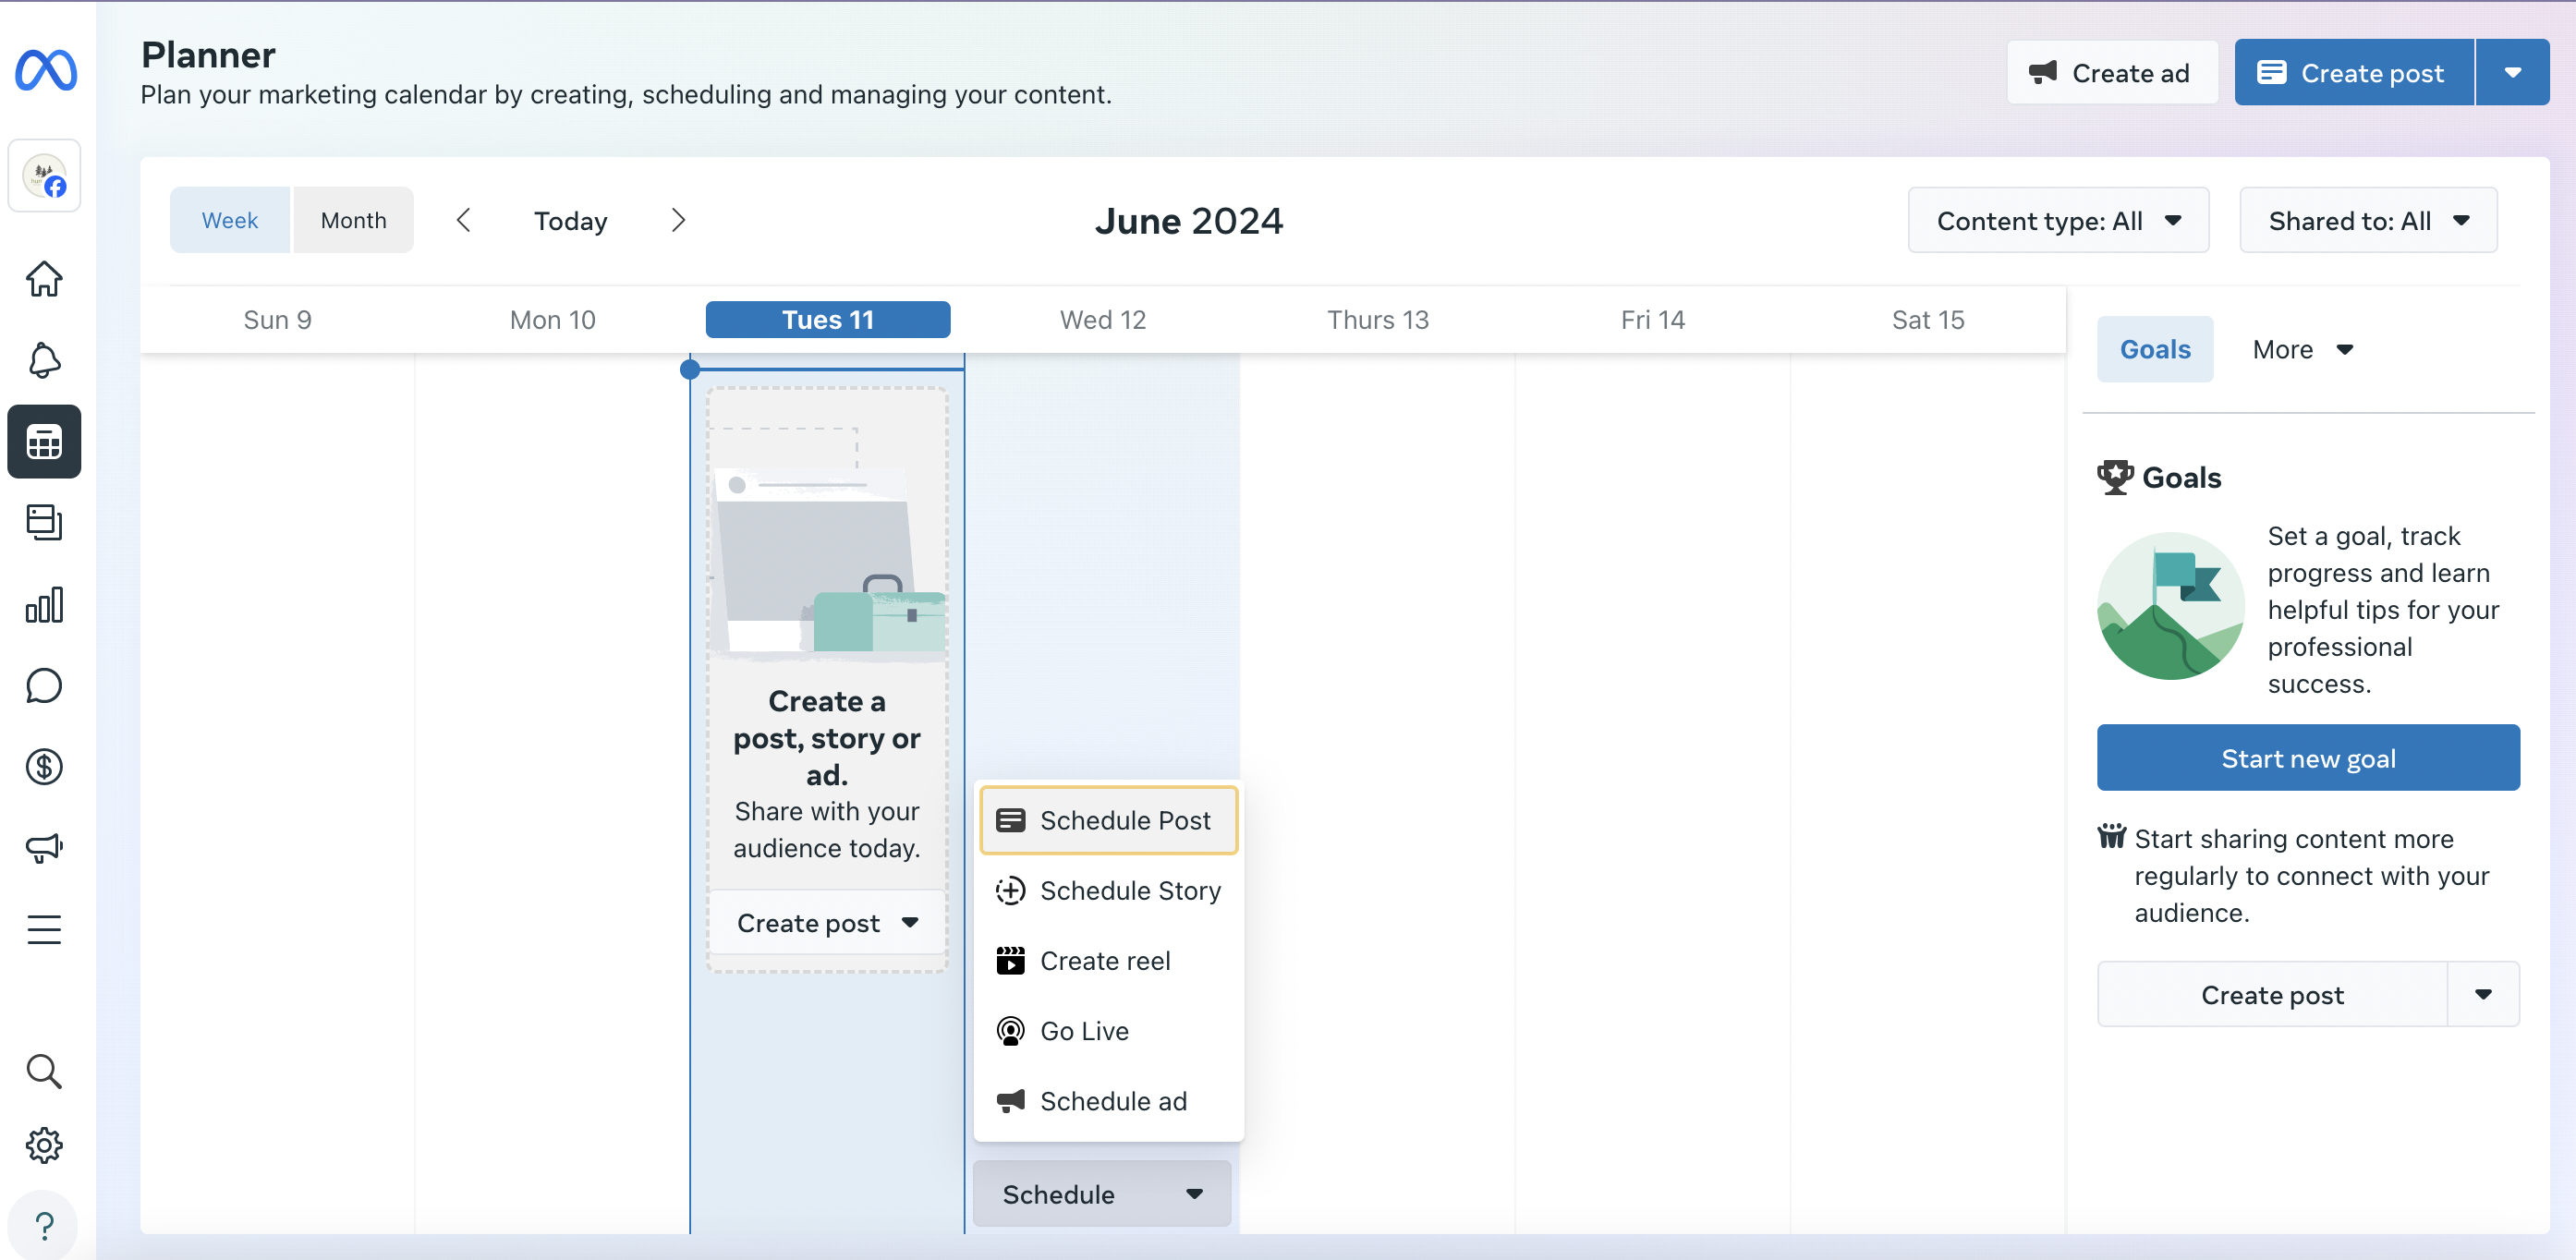Open Content type: All dropdown
This screenshot has height=1260, width=2576.
(x=2058, y=220)
